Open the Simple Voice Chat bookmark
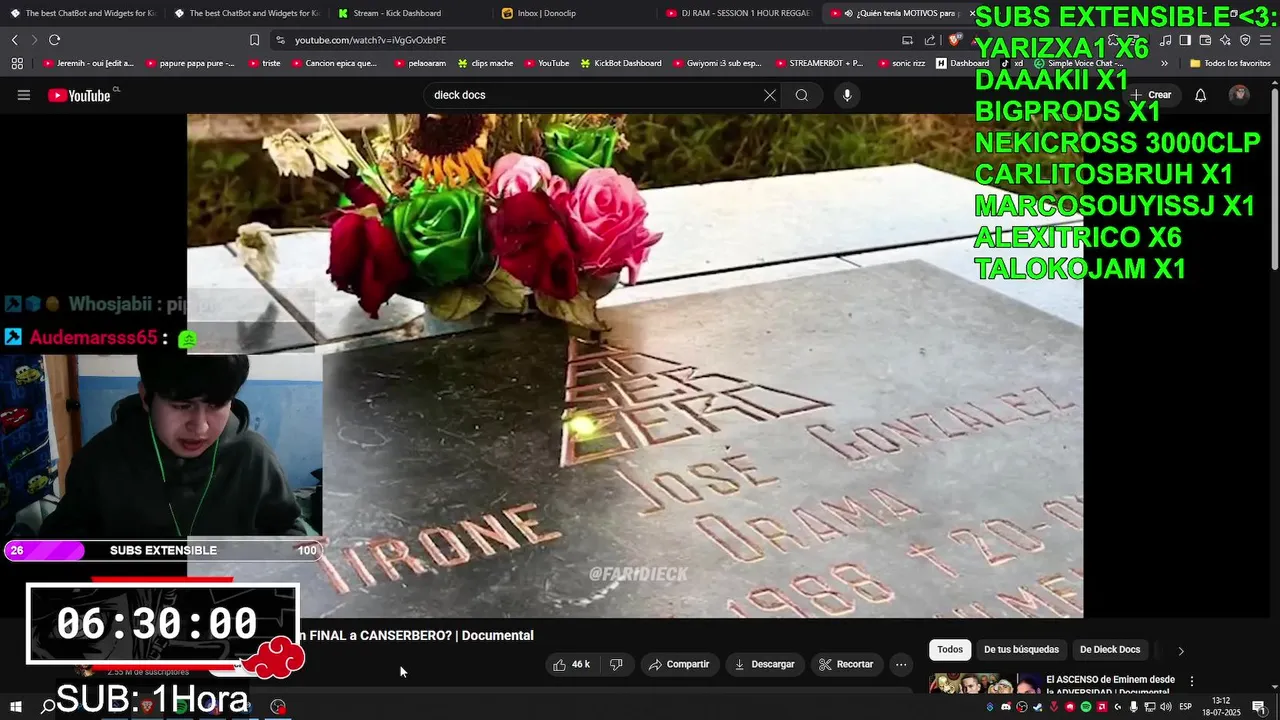 click(1079, 63)
